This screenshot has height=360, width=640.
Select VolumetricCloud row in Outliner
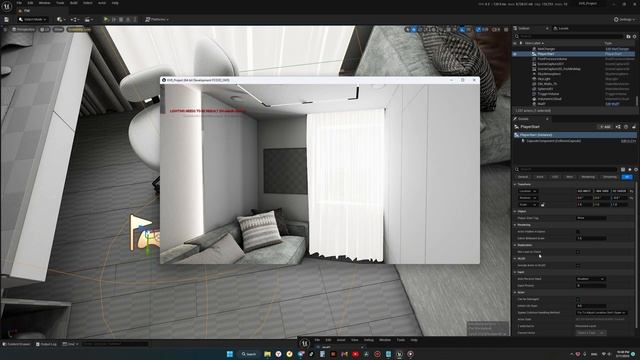pyautogui.click(x=574, y=99)
